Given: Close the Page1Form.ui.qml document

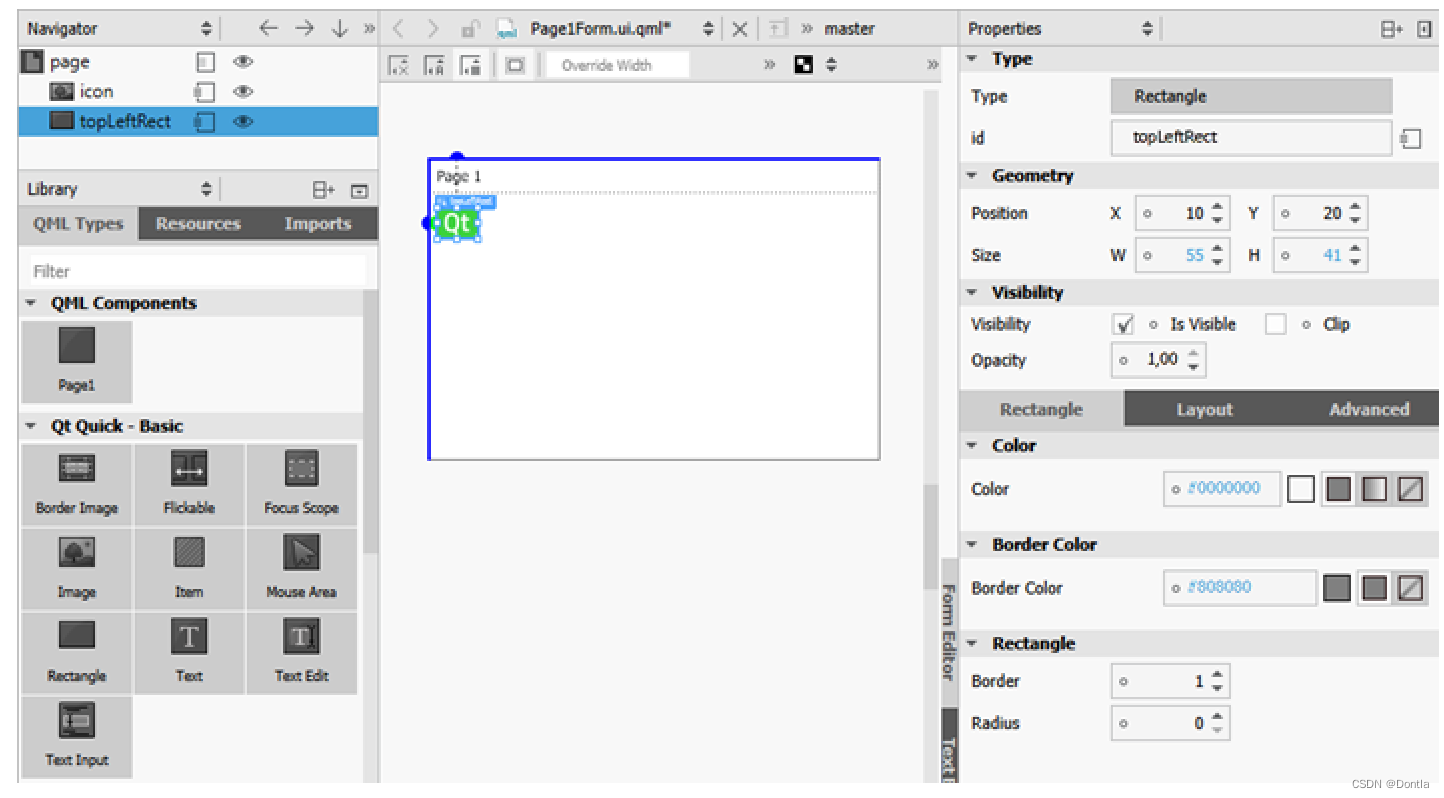Looking at the screenshot, I should (x=740, y=29).
